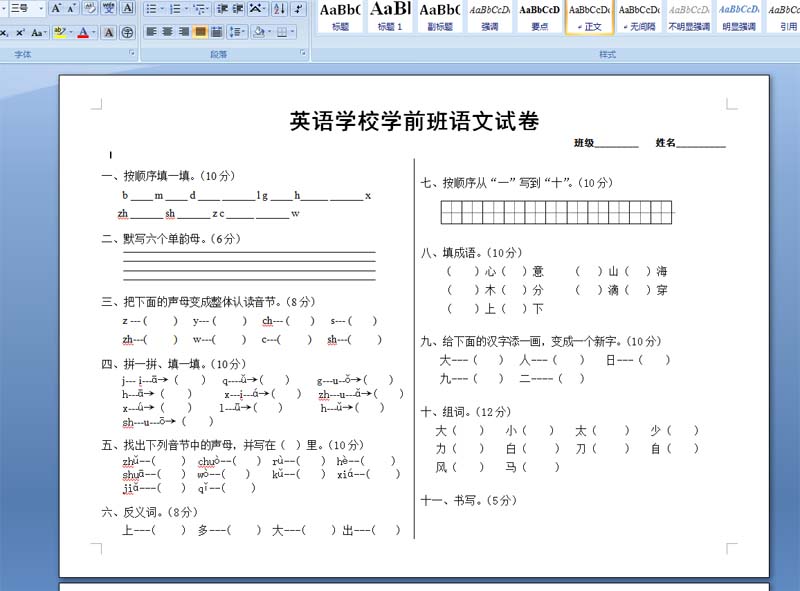Expand the shading color dropdown arrow
Image resolution: width=800 pixels, height=591 pixels.
point(269,32)
